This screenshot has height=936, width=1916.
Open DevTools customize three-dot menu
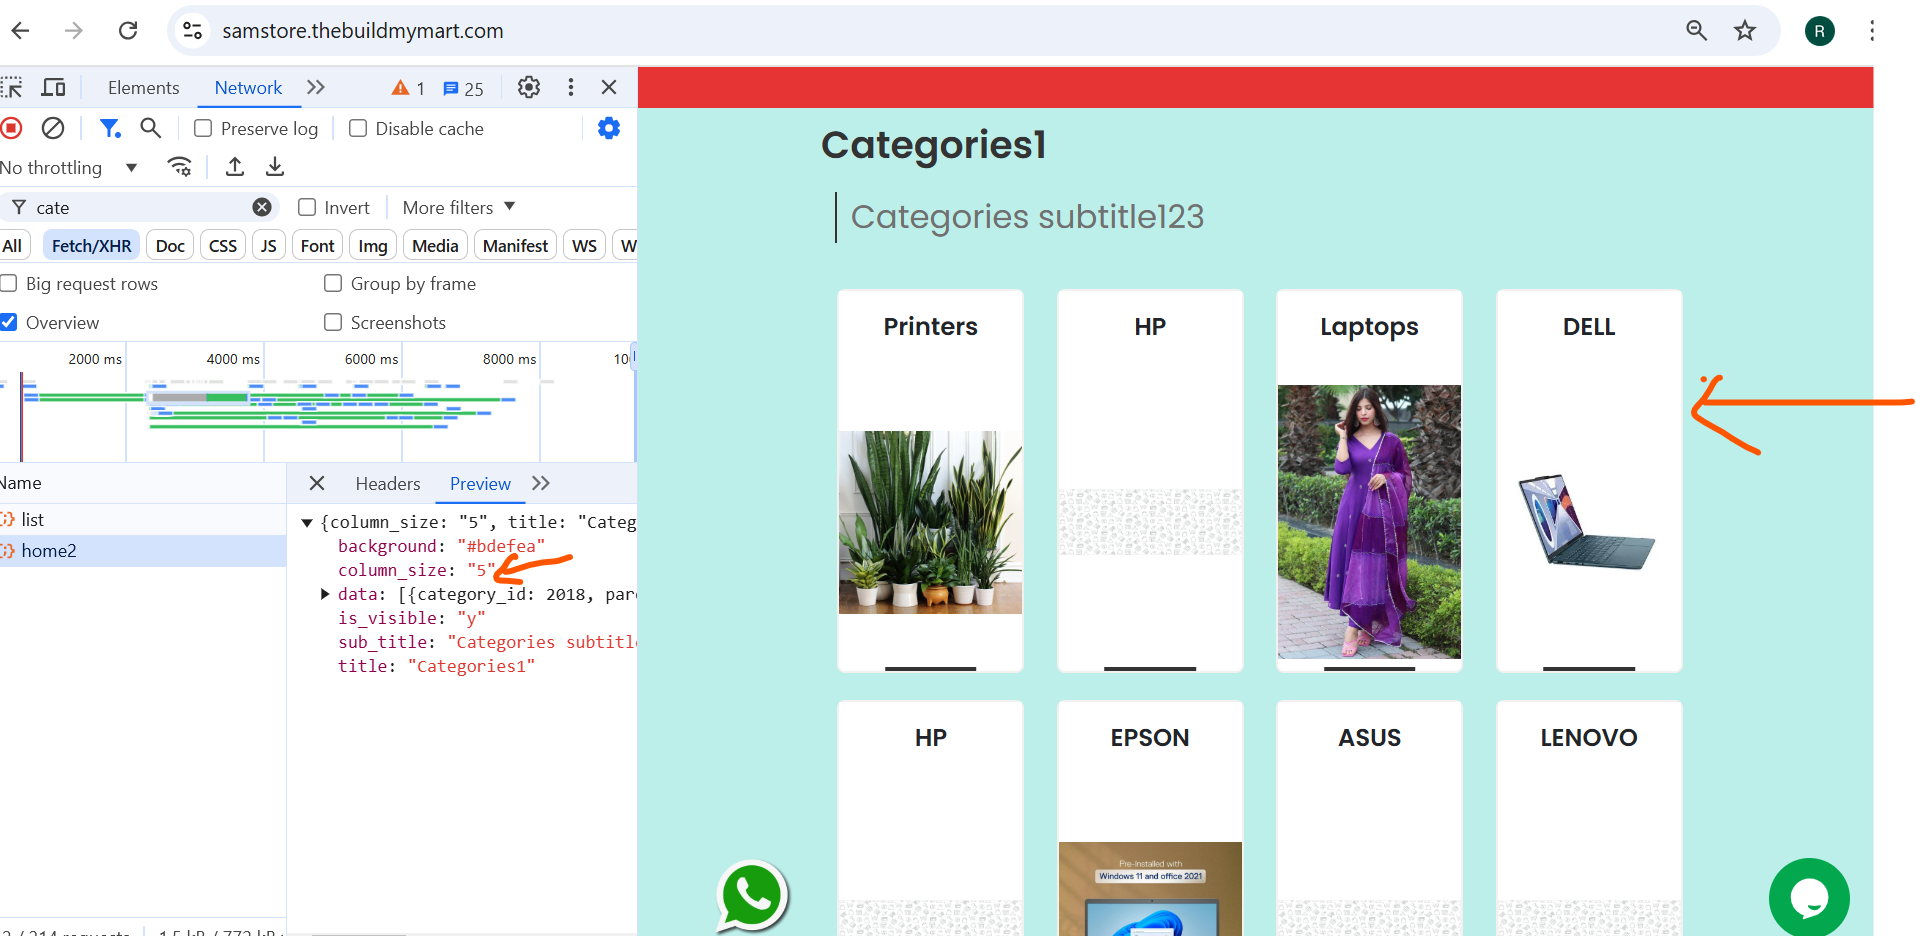pos(571,87)
